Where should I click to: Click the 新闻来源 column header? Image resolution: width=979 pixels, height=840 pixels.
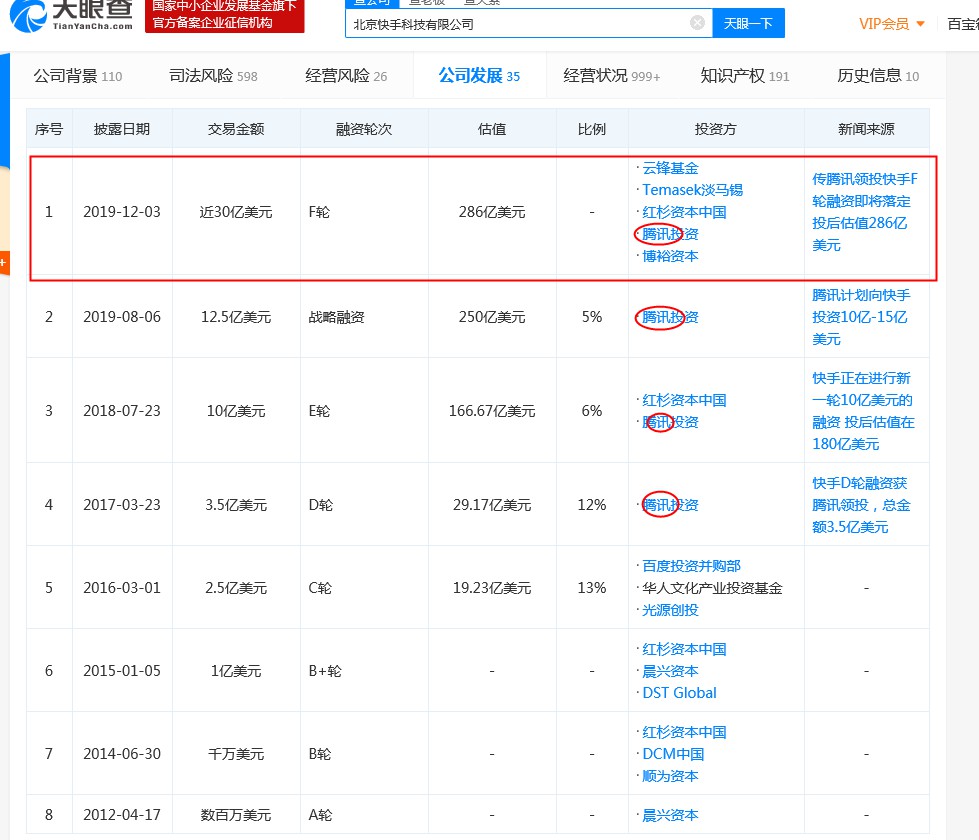pyautogui.click(x=866, y=129)
